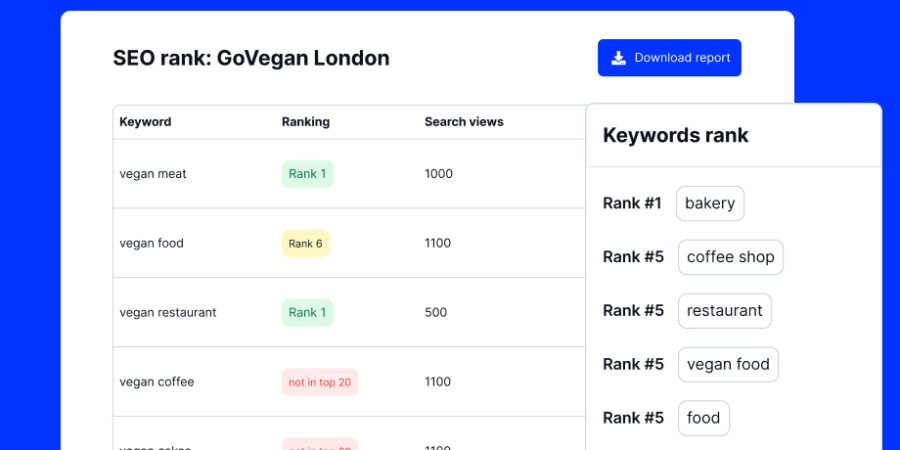
Task: Click the Ranking column header
Action: pos(305,122)
